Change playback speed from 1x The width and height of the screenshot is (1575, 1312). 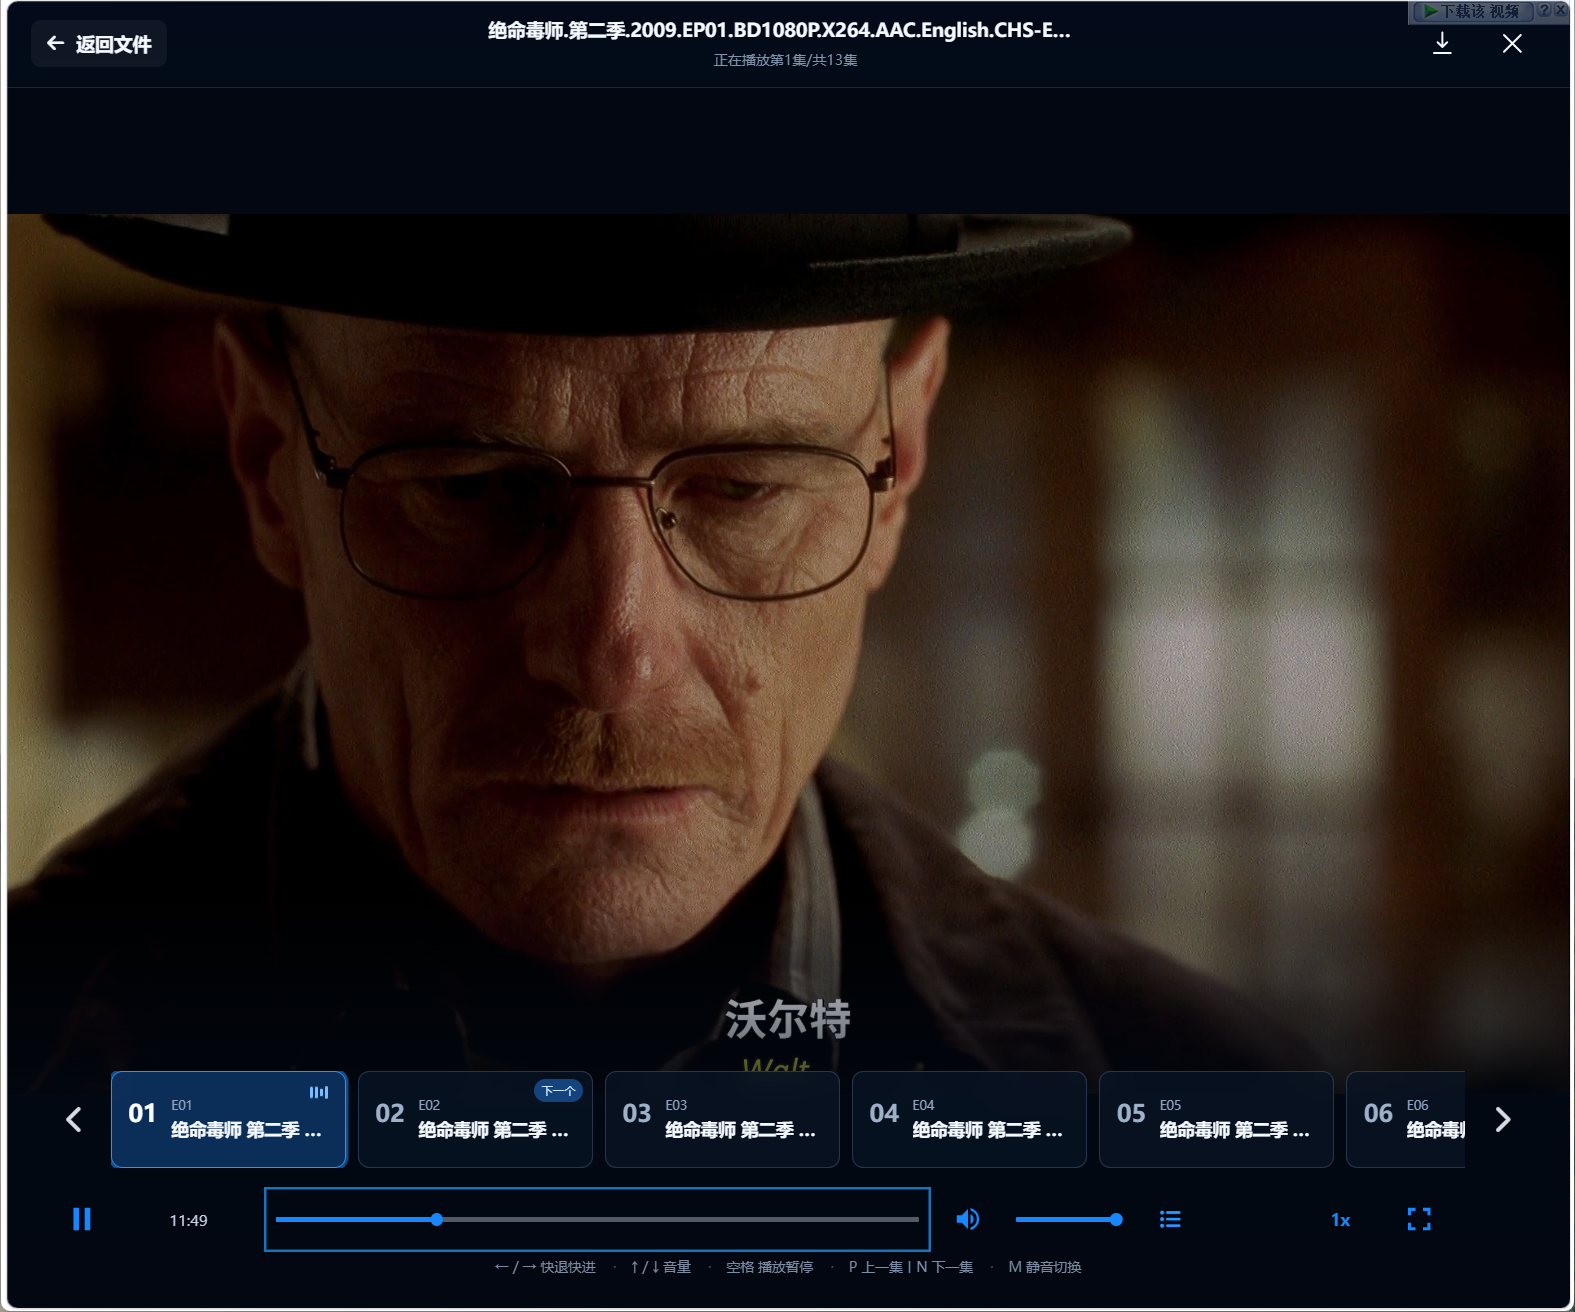(1340, 1220)
